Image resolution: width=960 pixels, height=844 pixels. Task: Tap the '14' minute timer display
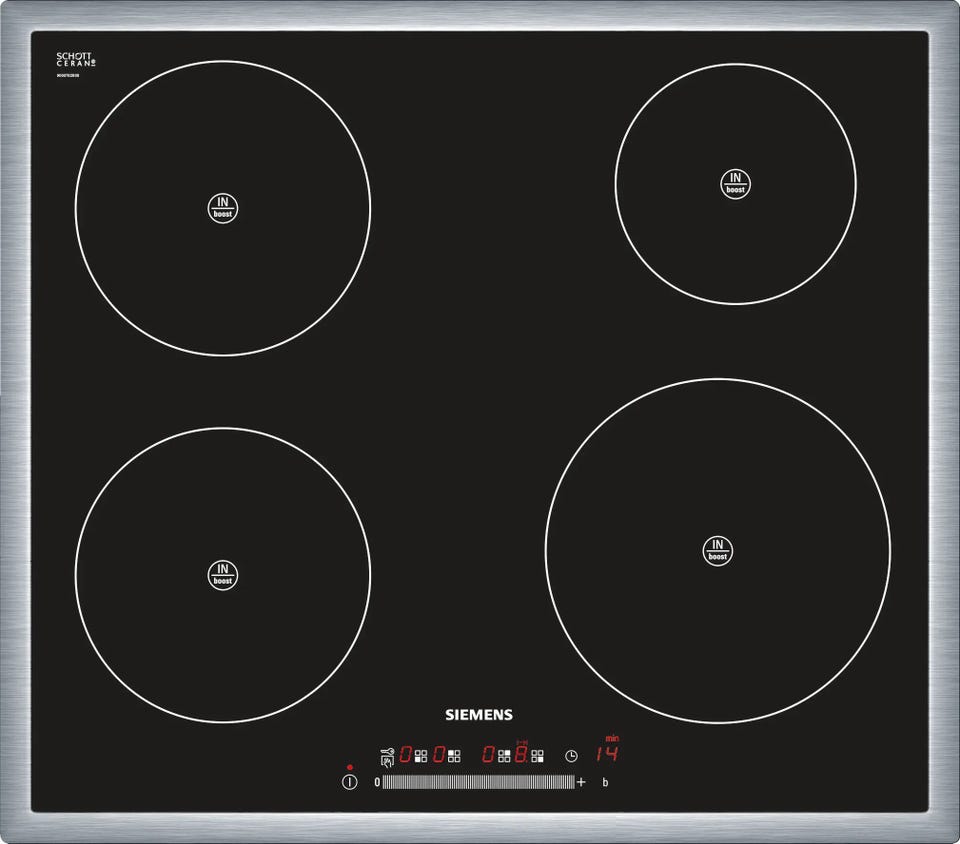pos(607,754)
